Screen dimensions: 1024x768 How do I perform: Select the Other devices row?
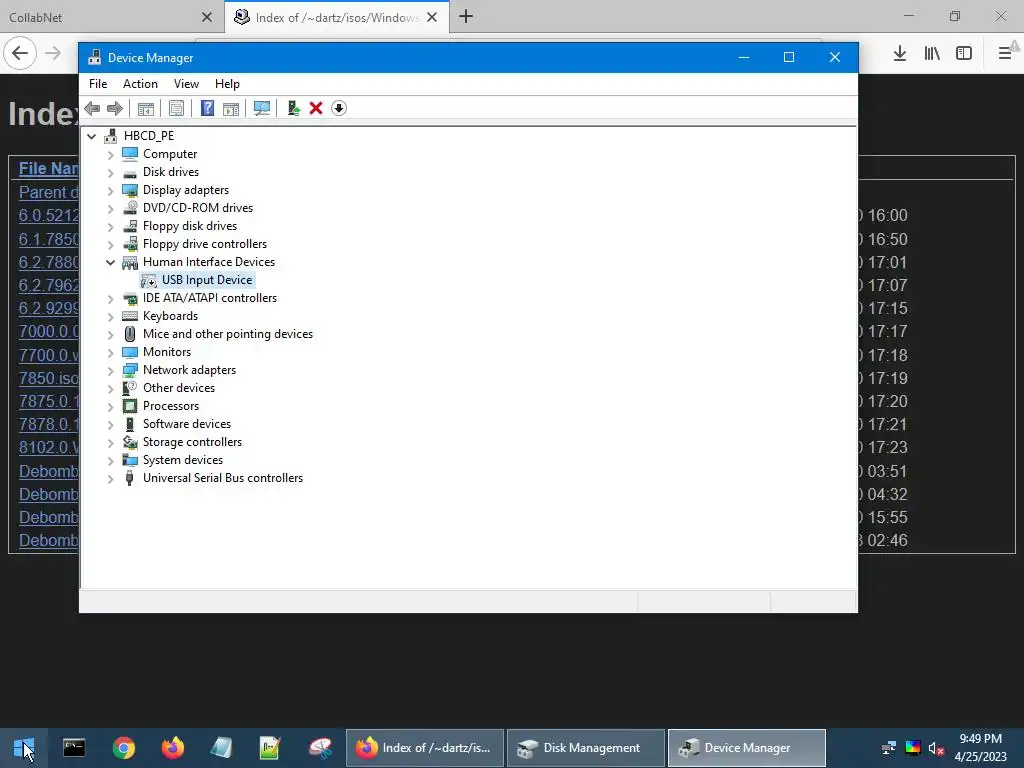point(178,388)
